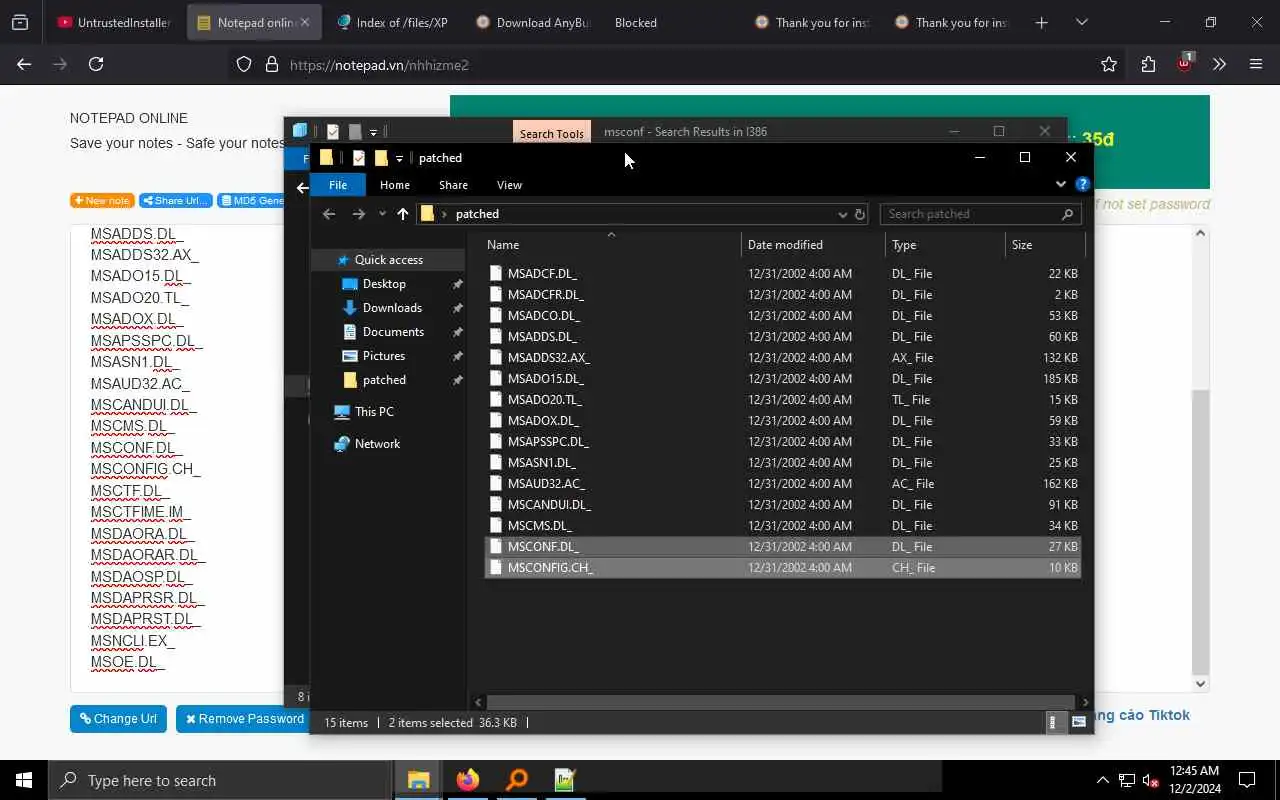Switch to Download AnyBurn browser tab

pyautogui.click(x=532, y=22)
